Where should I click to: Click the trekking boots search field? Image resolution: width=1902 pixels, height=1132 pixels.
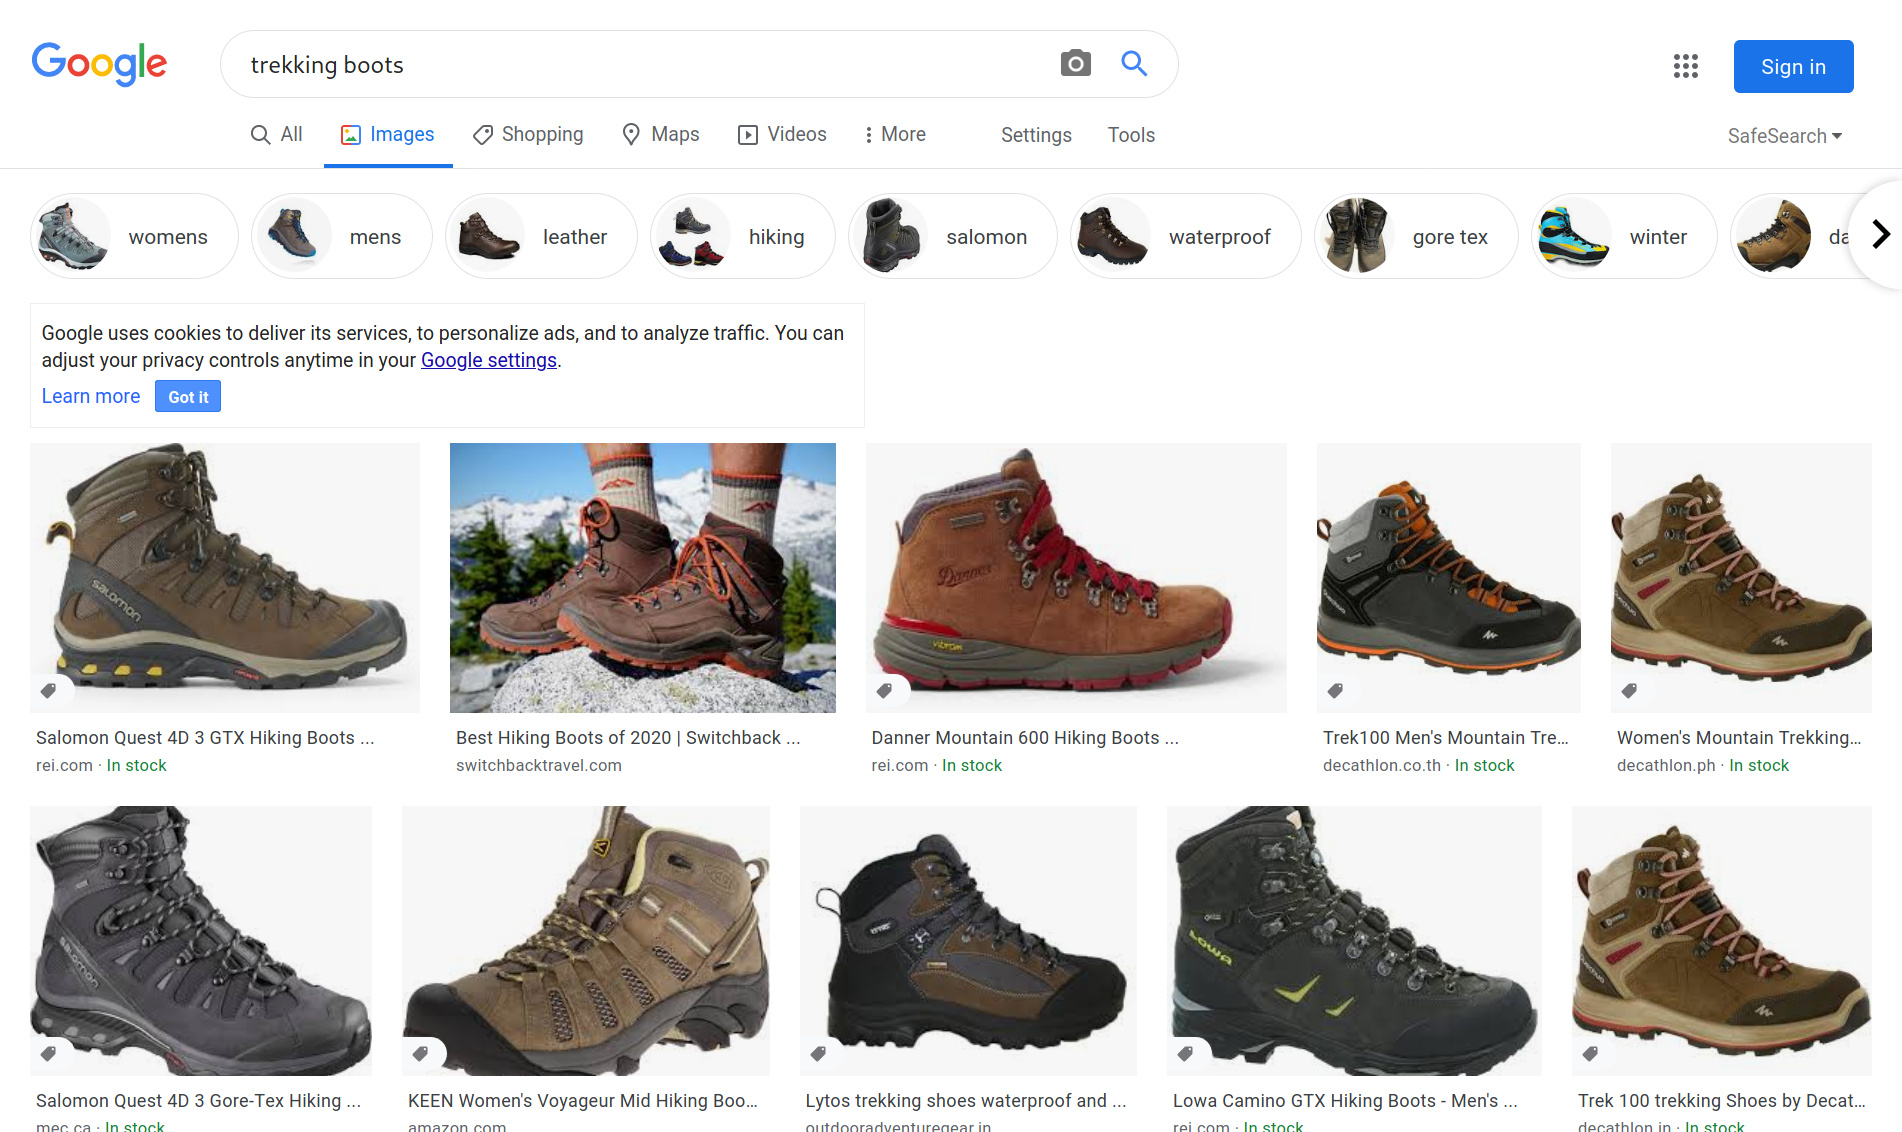click(x=640, y=65)
